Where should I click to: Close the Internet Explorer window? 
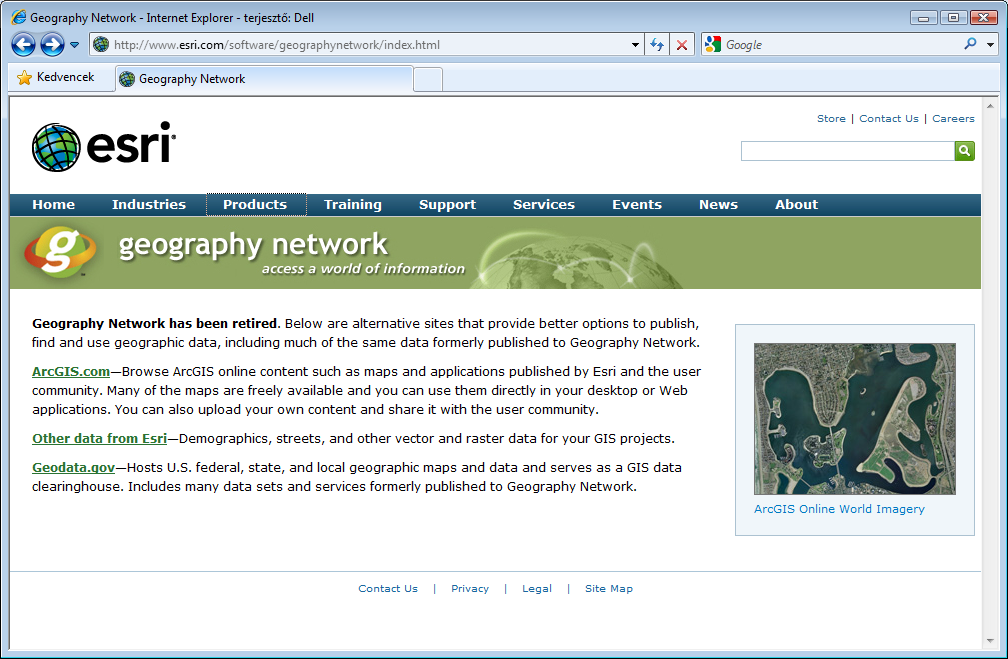(984, 18)
